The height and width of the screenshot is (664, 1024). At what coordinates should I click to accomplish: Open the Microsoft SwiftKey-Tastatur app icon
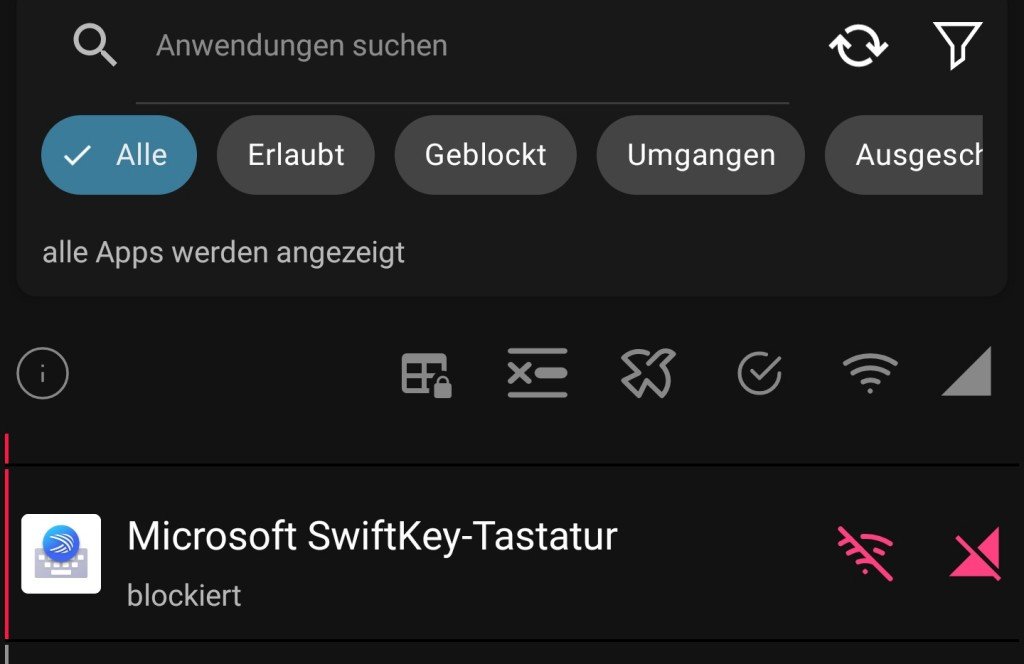pos(61,553)
